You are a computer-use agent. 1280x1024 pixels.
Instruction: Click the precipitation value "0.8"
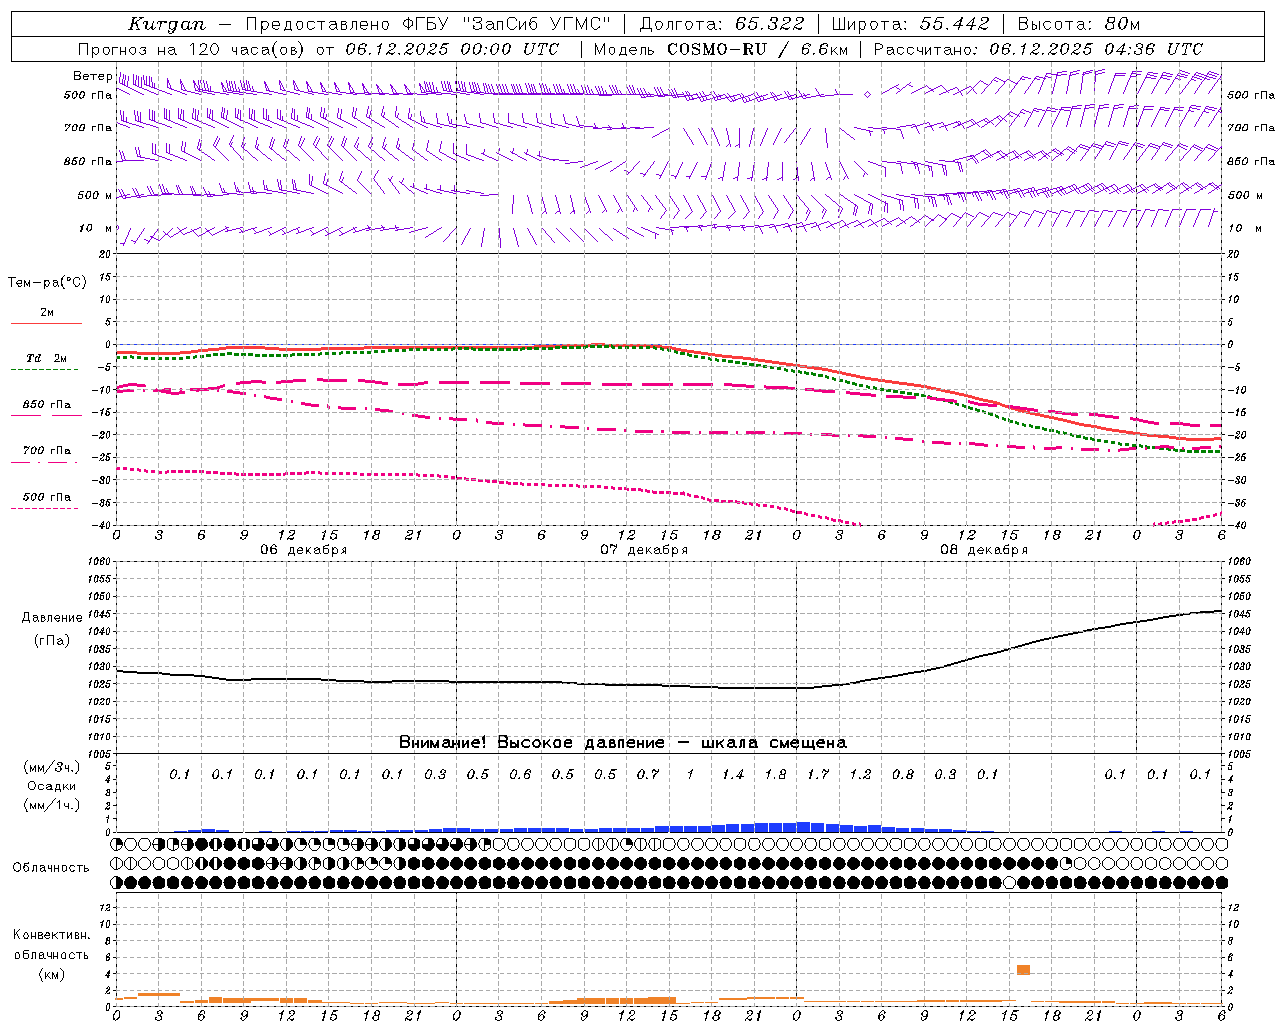(x=903, y=774)
